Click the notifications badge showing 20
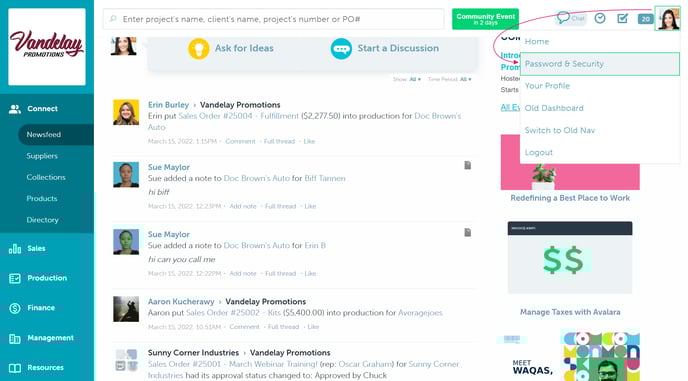The height and width of the screenshot is (381, 688). click(x=645, y=19)
